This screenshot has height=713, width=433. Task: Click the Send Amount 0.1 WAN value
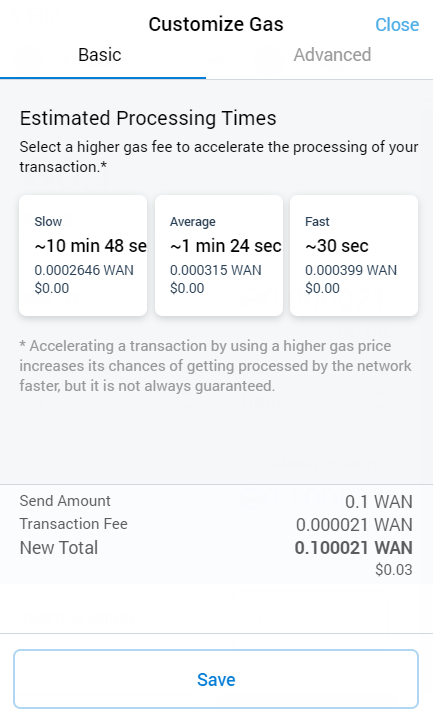tap(378, 502)
